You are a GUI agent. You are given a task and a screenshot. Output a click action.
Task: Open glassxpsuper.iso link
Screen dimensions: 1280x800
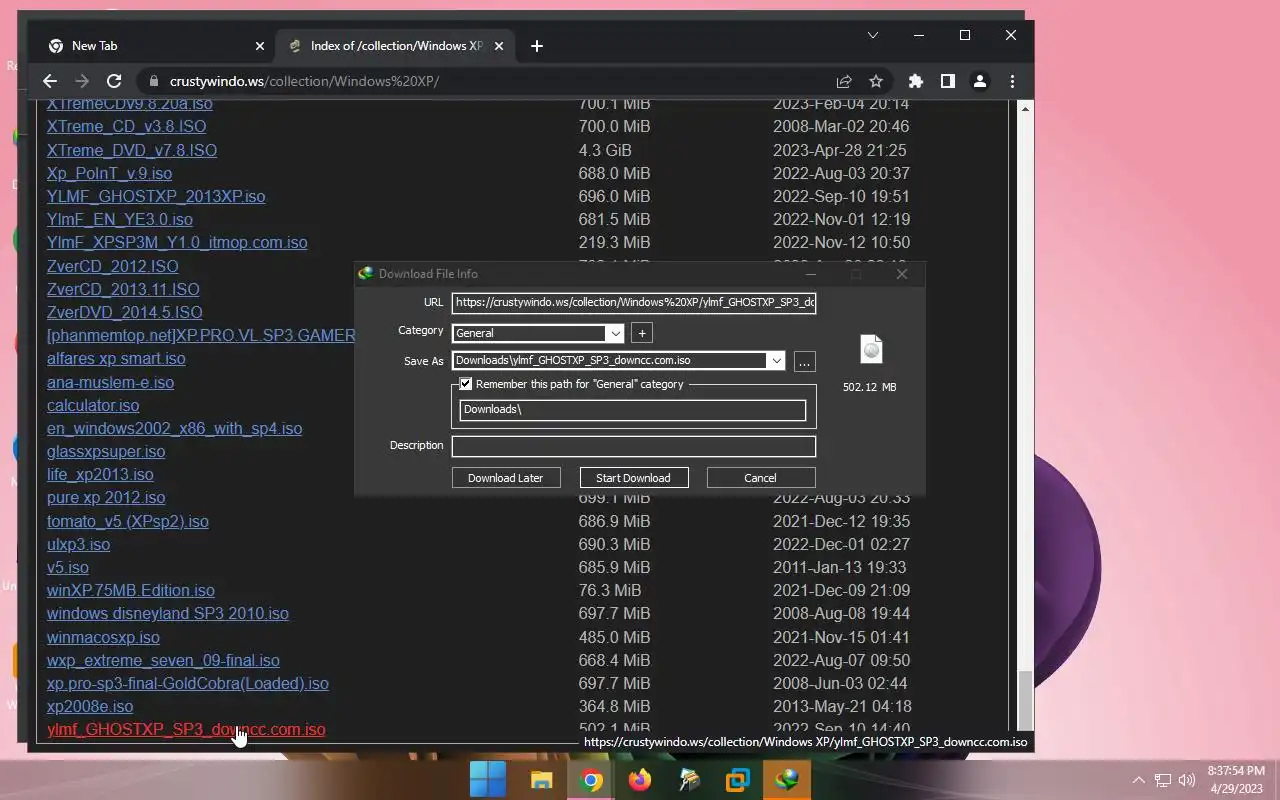106,451
